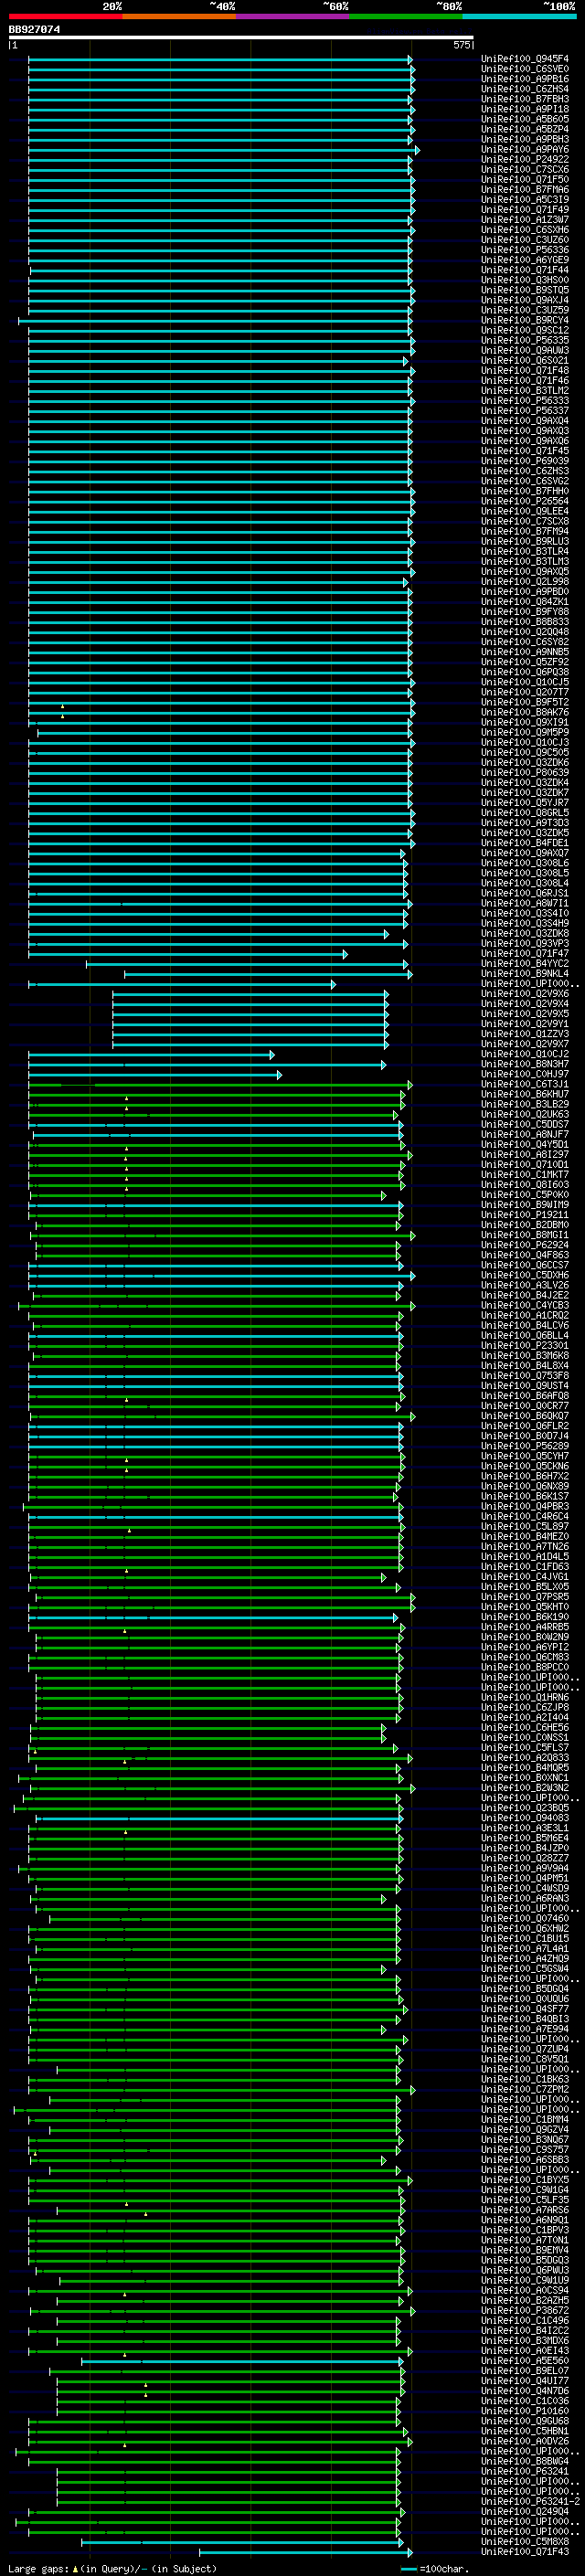Click the orange ~40% identity legend segment
The image size is (585, 2576).
pos(179,15)
